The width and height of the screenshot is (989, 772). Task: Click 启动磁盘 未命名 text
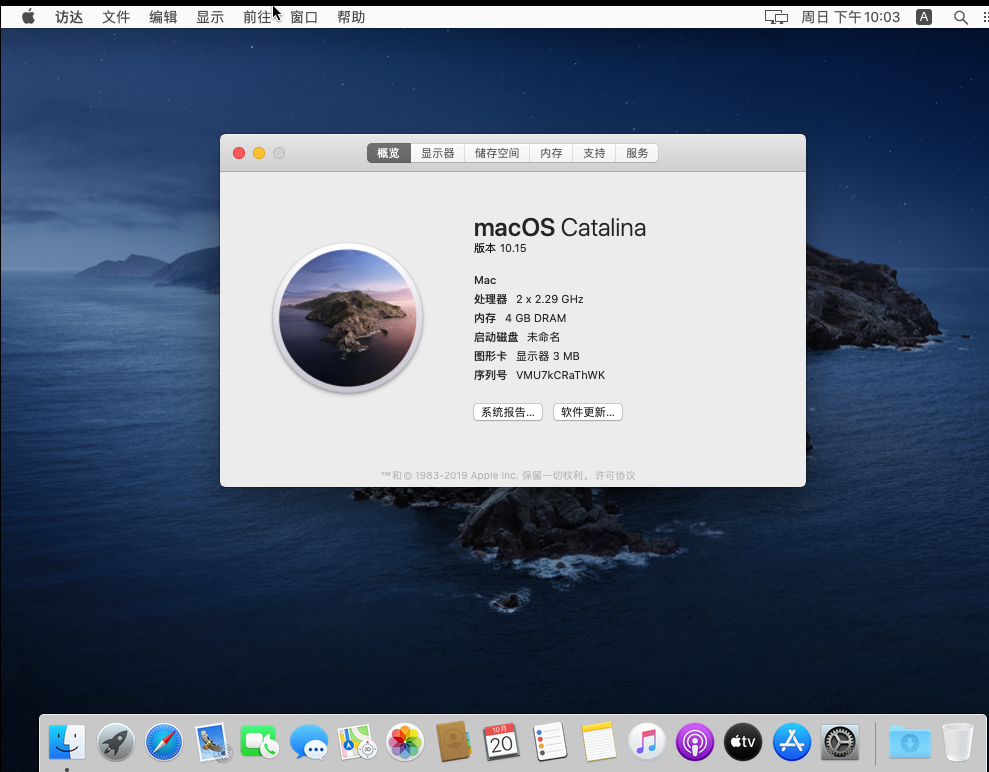coord(517,337)
